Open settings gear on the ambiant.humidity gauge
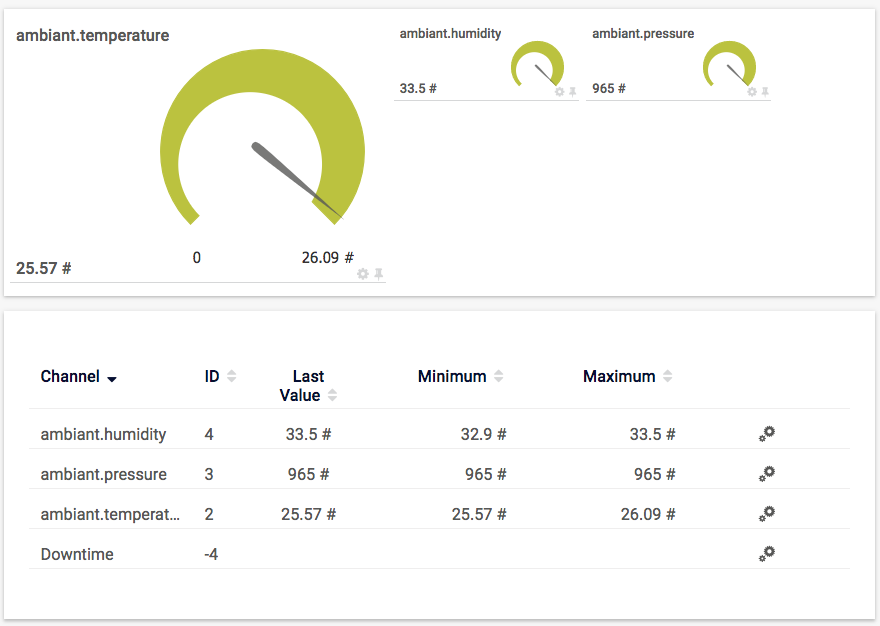880x626 pixels. [x=560, y=92]
